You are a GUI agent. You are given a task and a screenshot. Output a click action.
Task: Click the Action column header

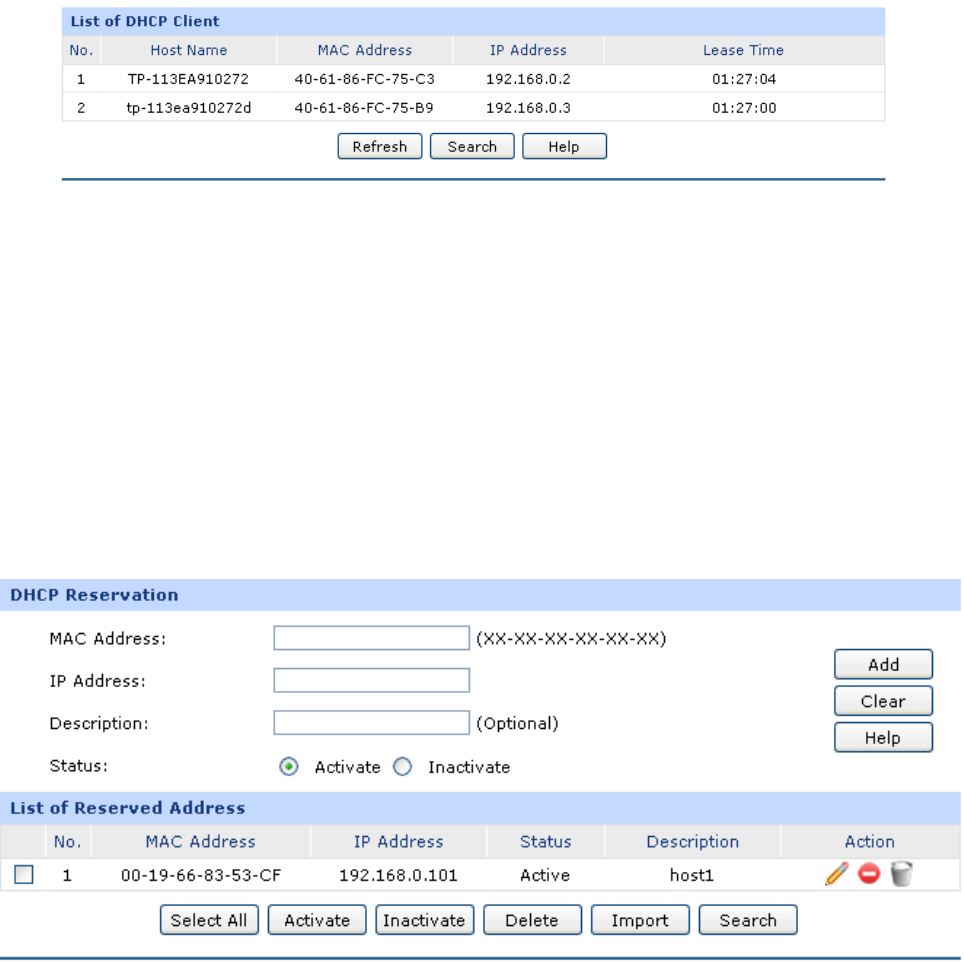[869, 842]
